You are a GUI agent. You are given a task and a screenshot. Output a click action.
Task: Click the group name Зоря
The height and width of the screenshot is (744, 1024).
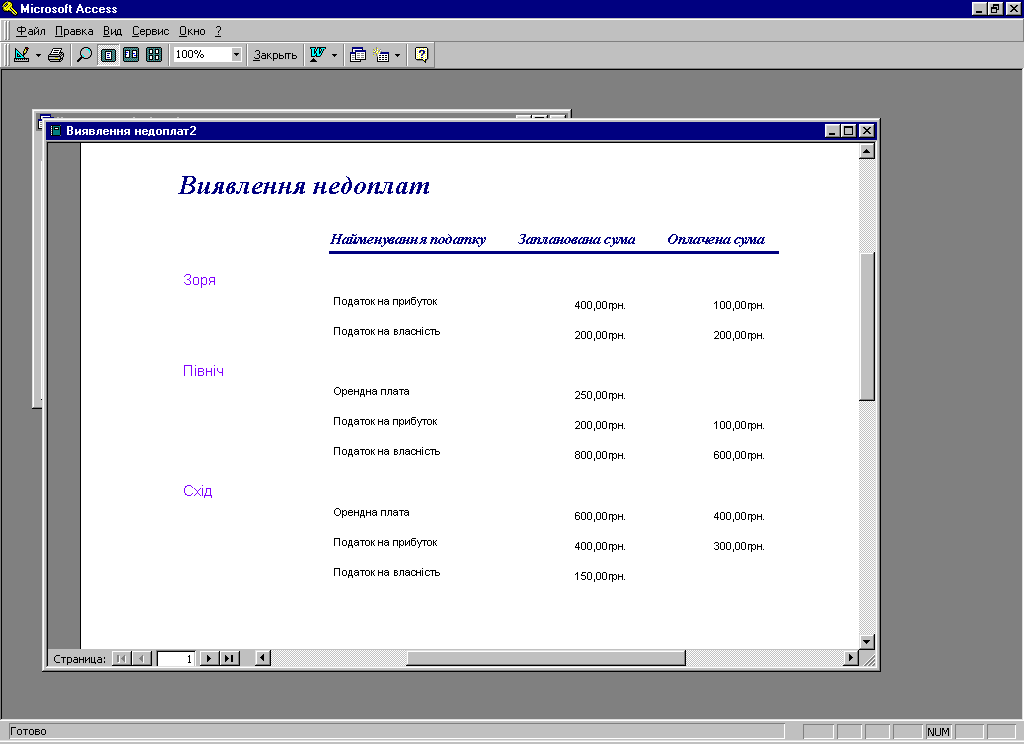click(199, 280)
